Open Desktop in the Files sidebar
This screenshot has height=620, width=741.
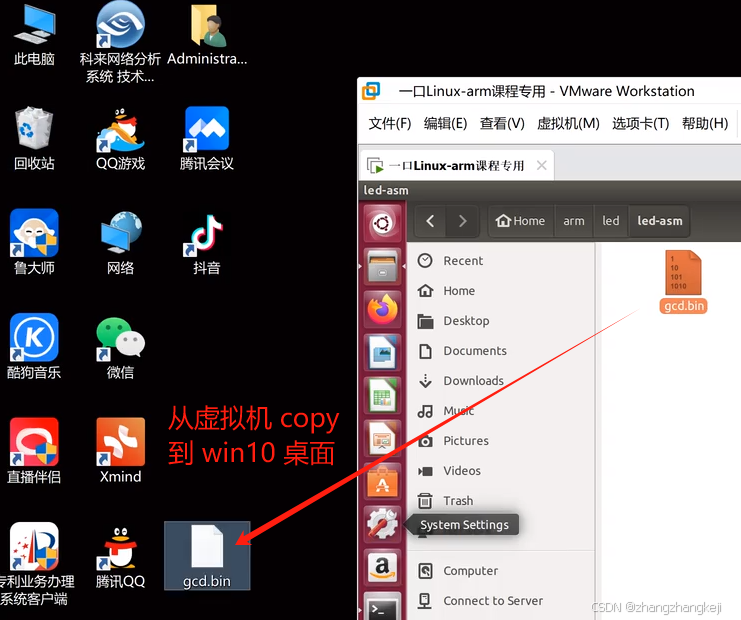tap(500, 321)
